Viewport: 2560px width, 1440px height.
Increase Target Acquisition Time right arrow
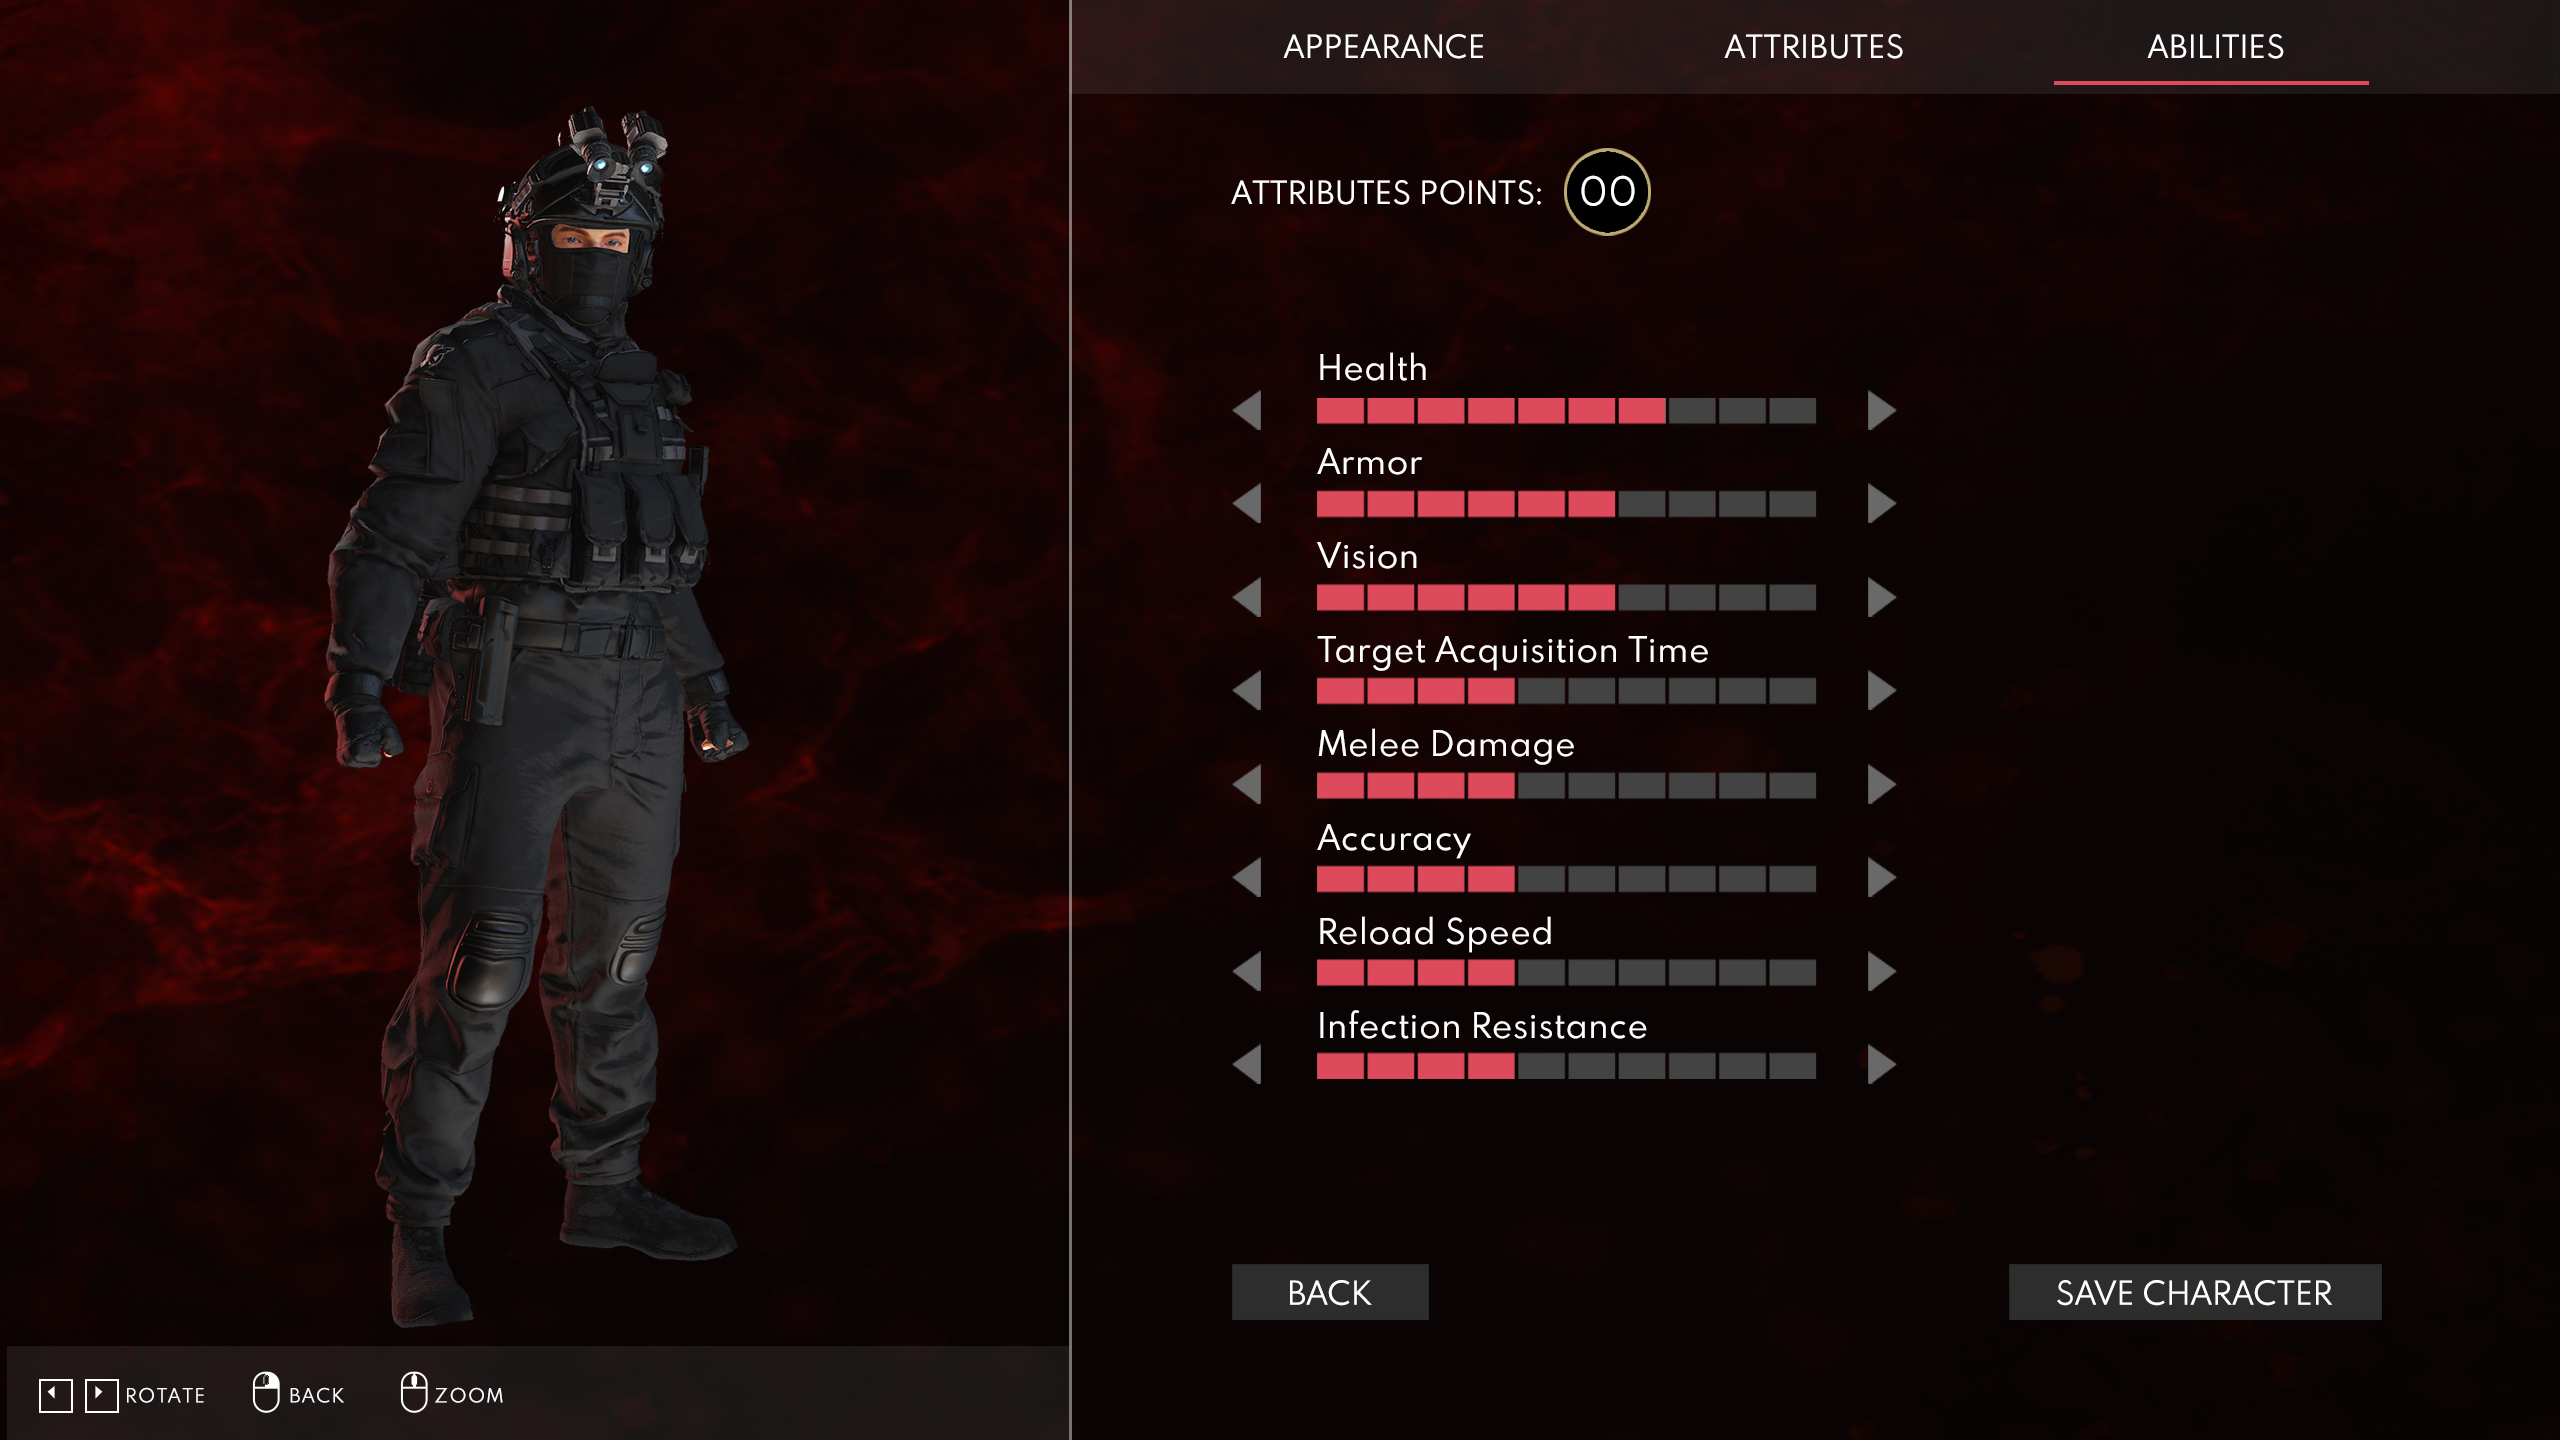pyautogui.click(x=1881, y=691)
